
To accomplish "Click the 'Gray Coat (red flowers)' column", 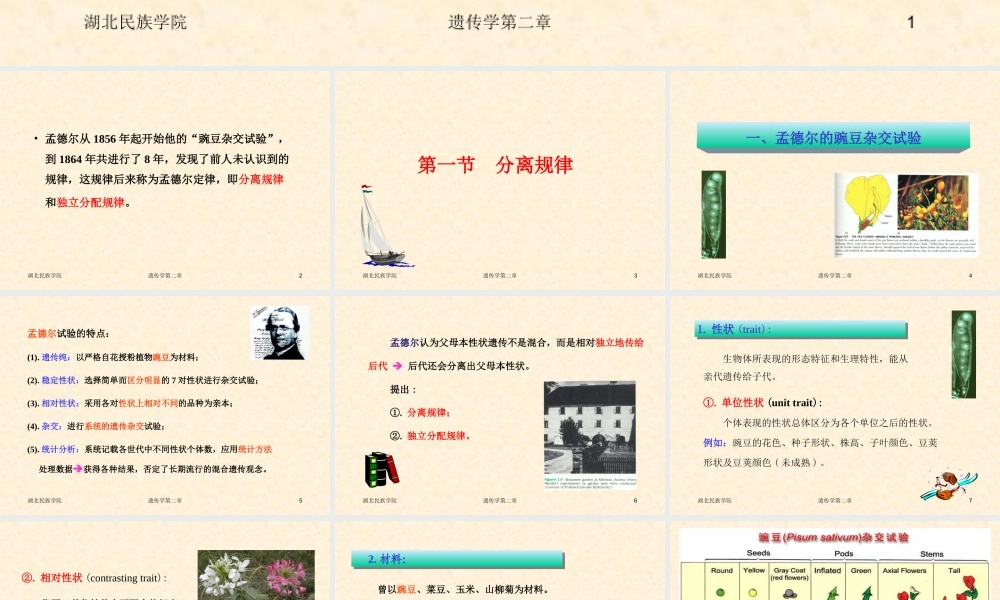I will click(x=790, y=581).
